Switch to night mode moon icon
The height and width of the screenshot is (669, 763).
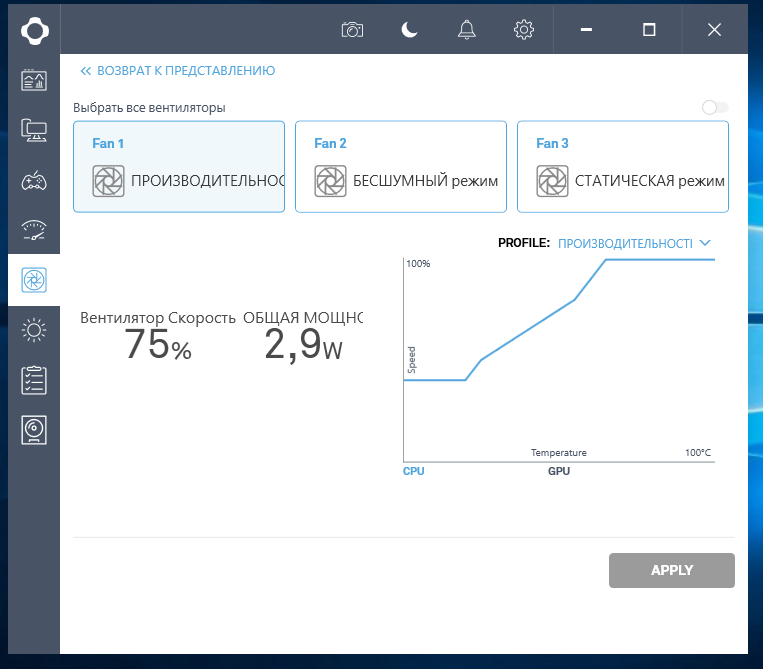point(409,30)
